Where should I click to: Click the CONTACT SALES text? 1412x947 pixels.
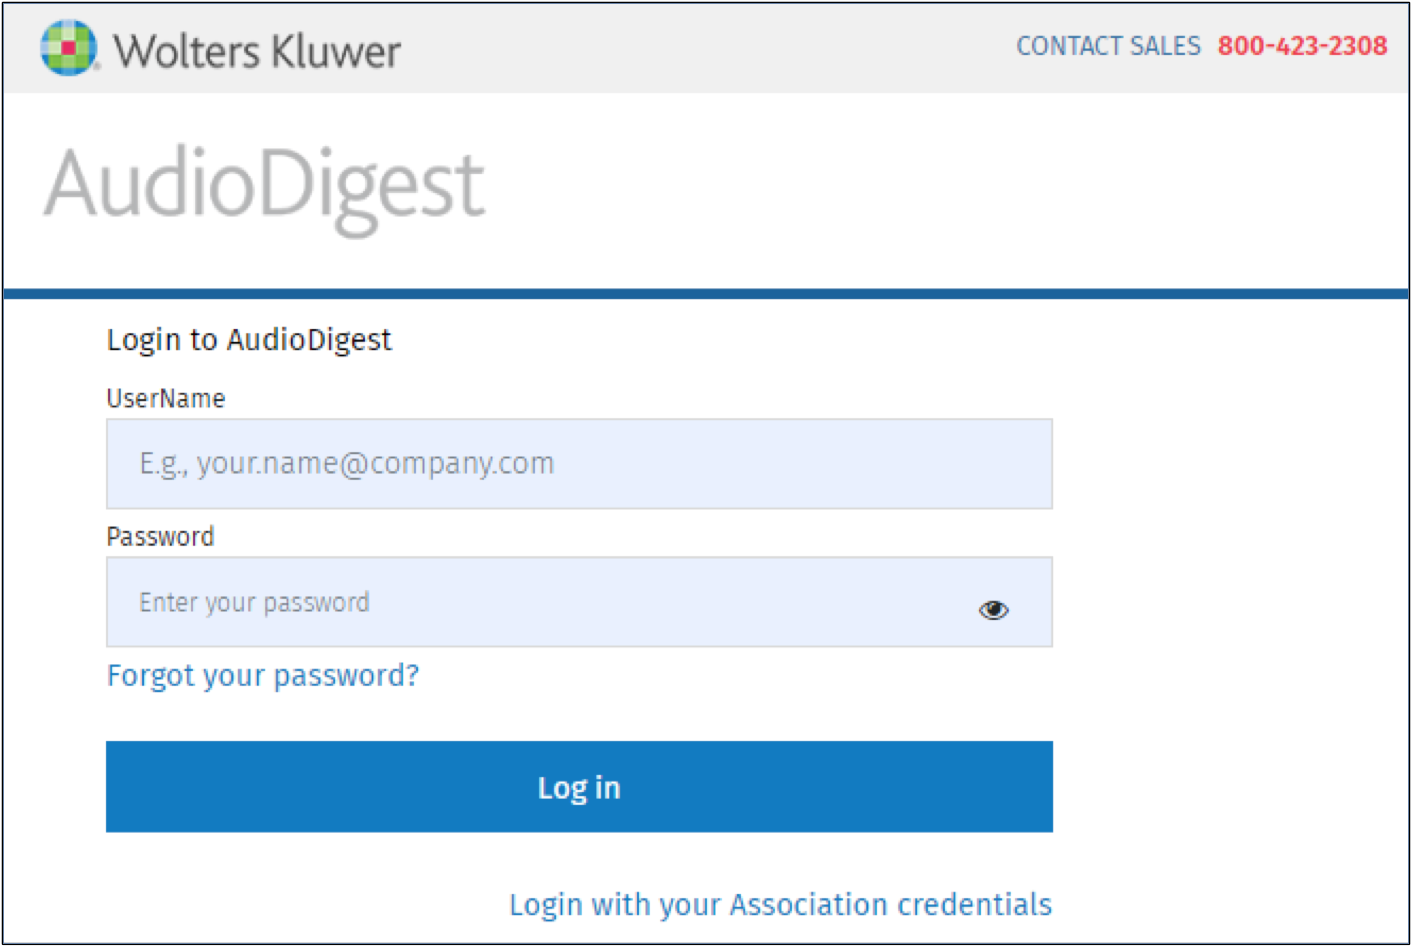click(x=1108, y=46)
